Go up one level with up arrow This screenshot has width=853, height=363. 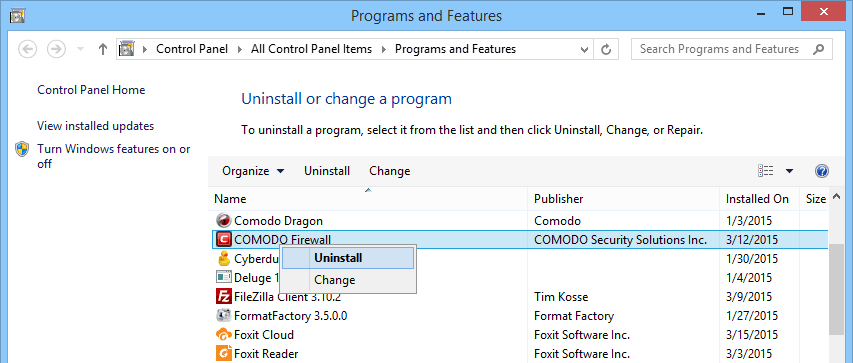[103, 50]
